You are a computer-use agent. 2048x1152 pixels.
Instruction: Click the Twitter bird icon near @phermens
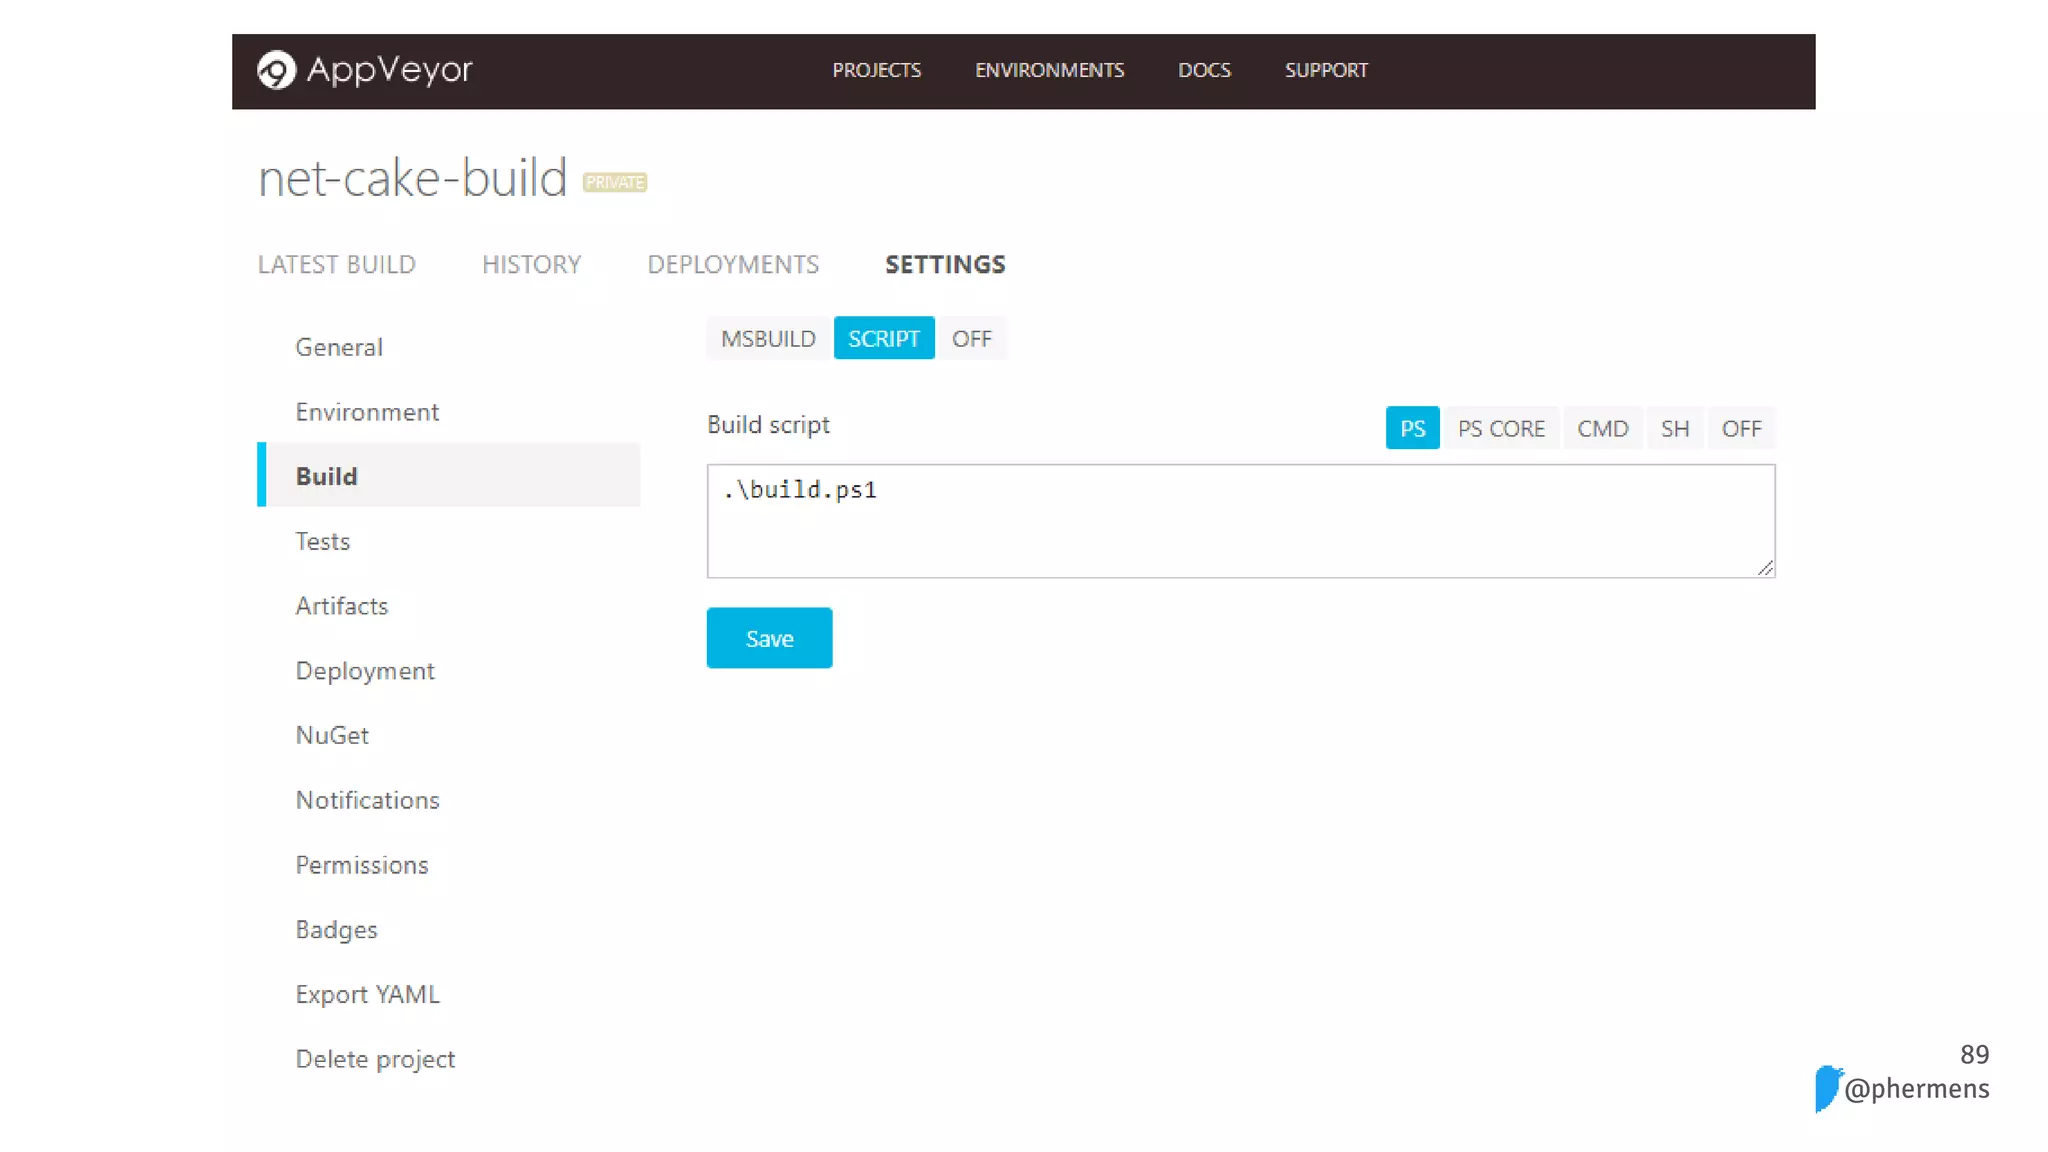click(x=1828, y=1088)
